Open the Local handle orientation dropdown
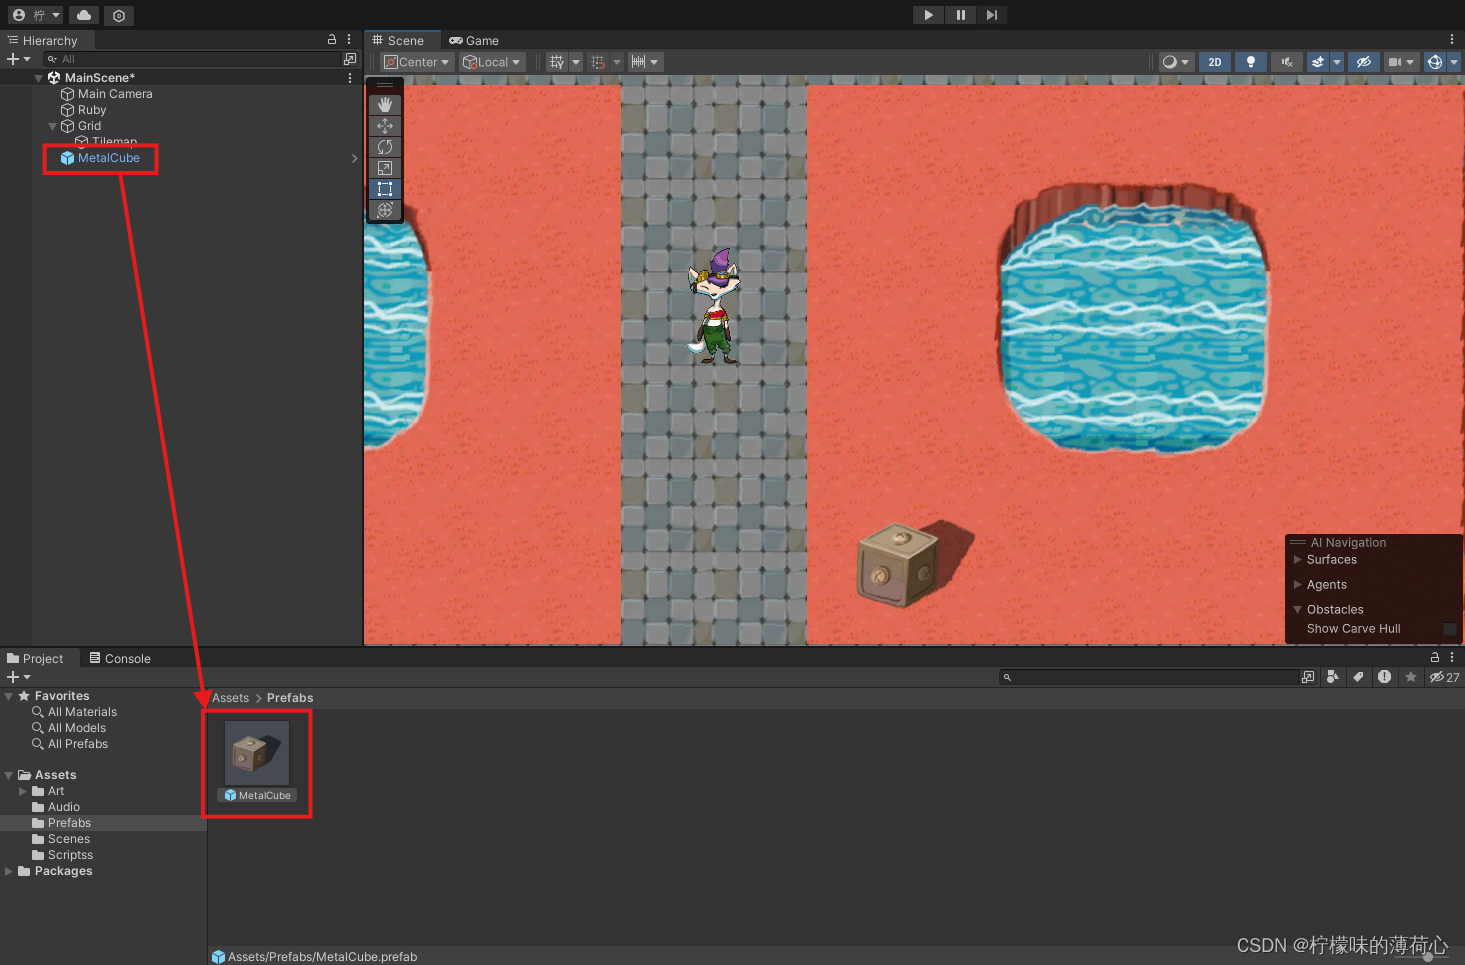 coord(491,61)
